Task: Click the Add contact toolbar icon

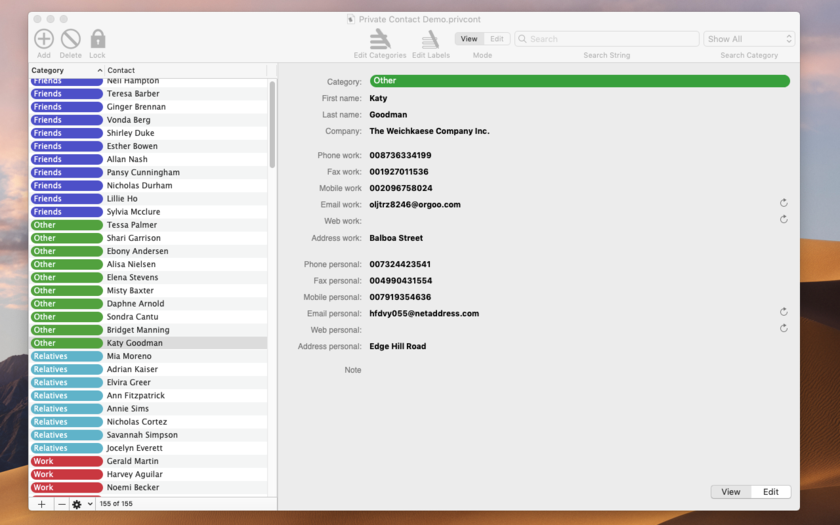Action: click(44, 39)
